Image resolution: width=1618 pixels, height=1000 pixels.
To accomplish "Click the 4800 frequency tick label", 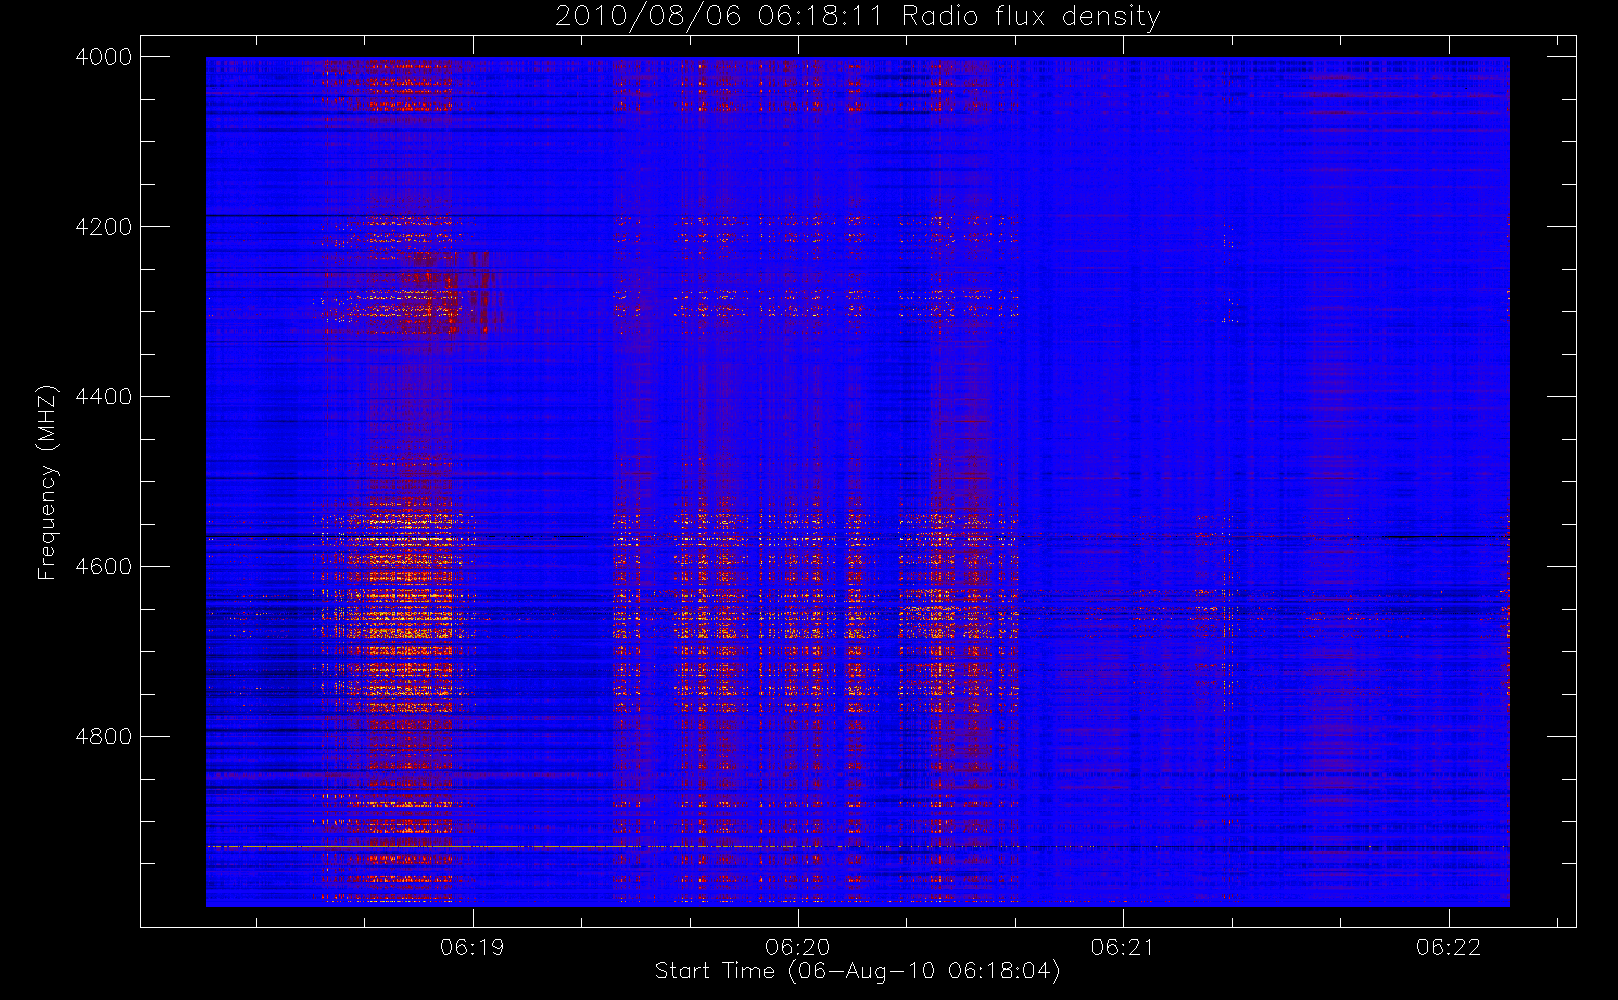I will coord(104,737).
